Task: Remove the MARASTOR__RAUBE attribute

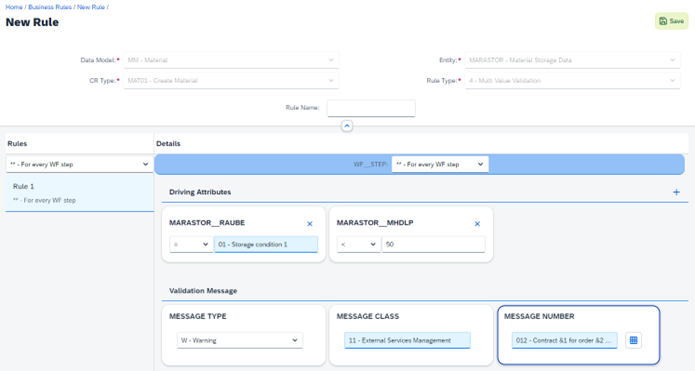Action: click(x=310, y=224)
